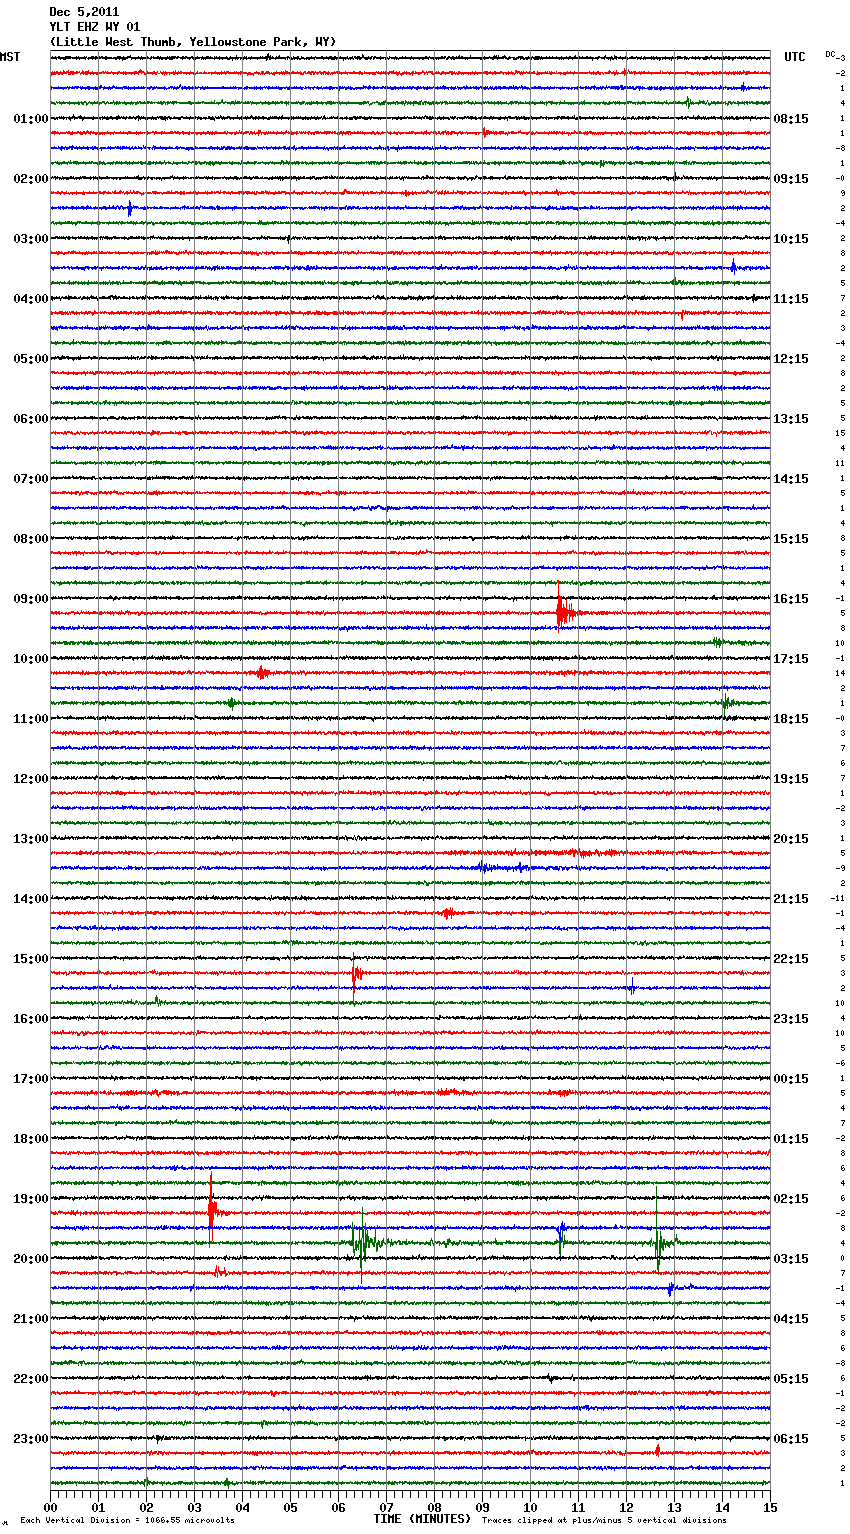
Task: Select the '04:00' MST time label
Action: [x=30, y=299]
